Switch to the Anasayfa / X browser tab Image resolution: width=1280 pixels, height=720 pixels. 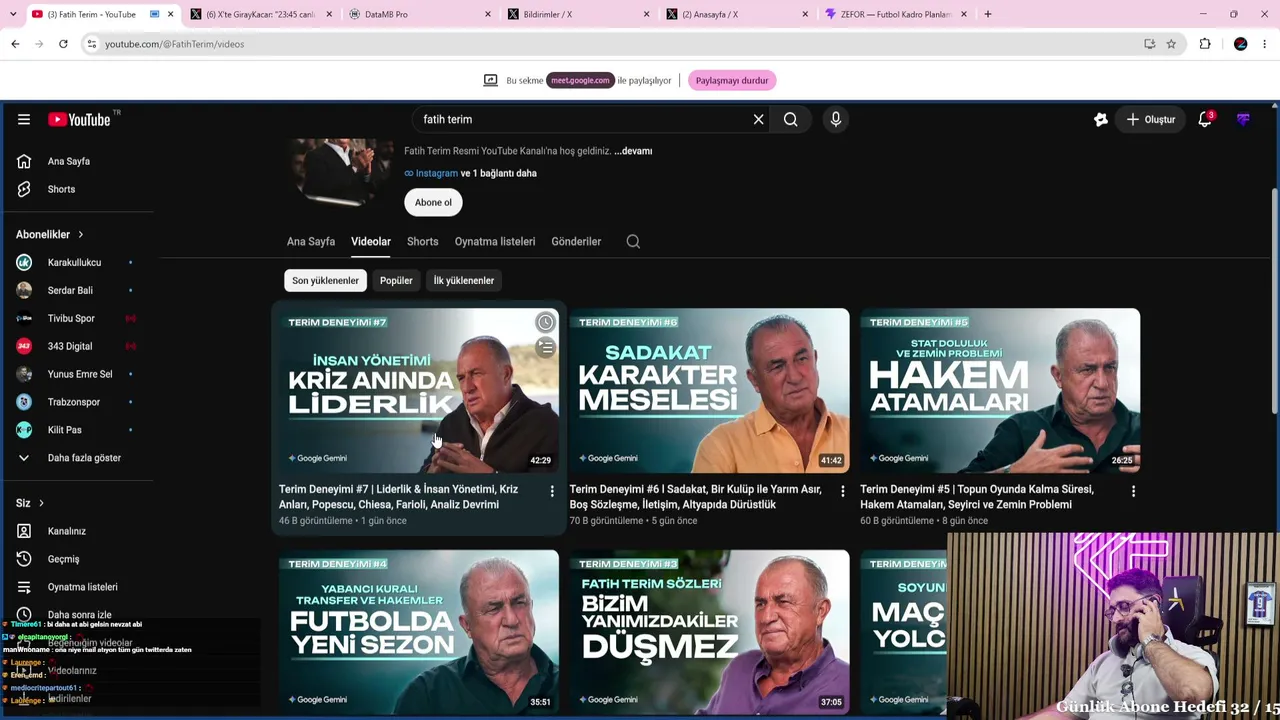[x=738, y=14]
